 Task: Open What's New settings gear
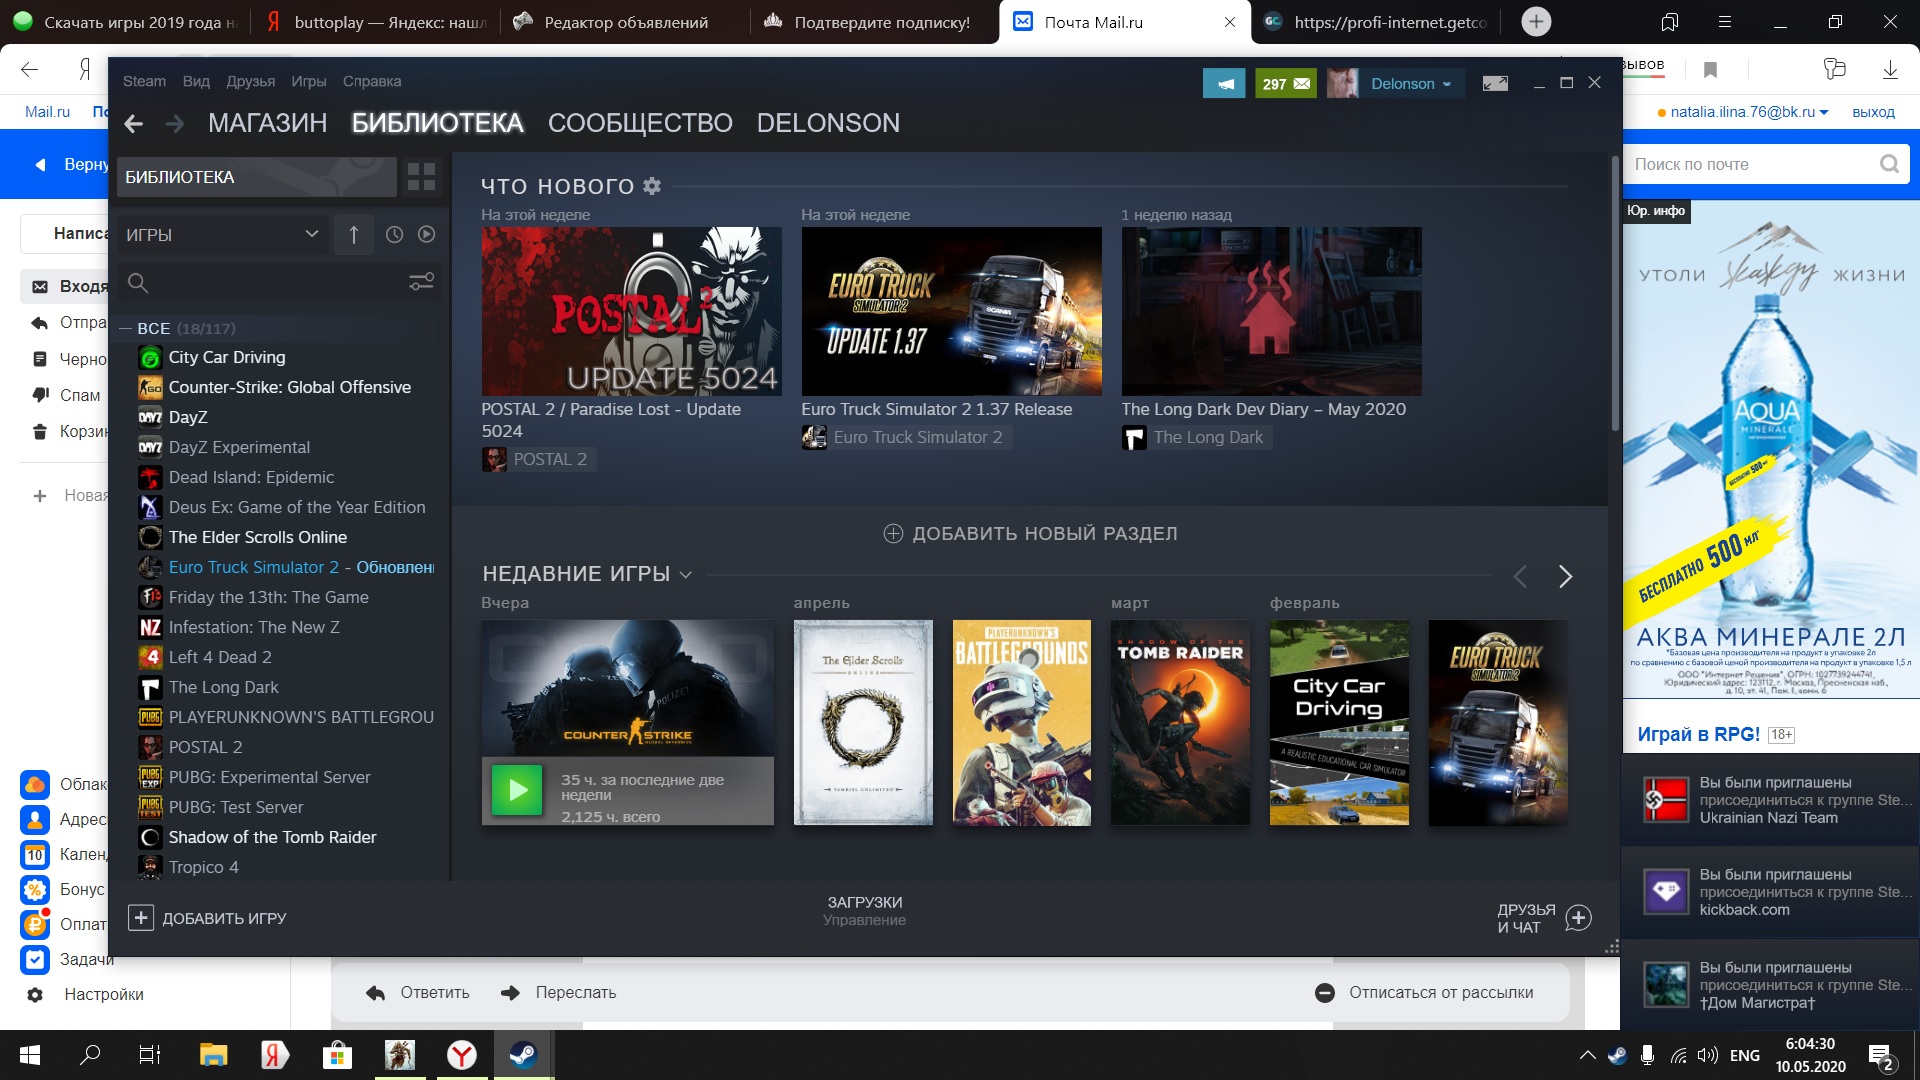point(652,186)
